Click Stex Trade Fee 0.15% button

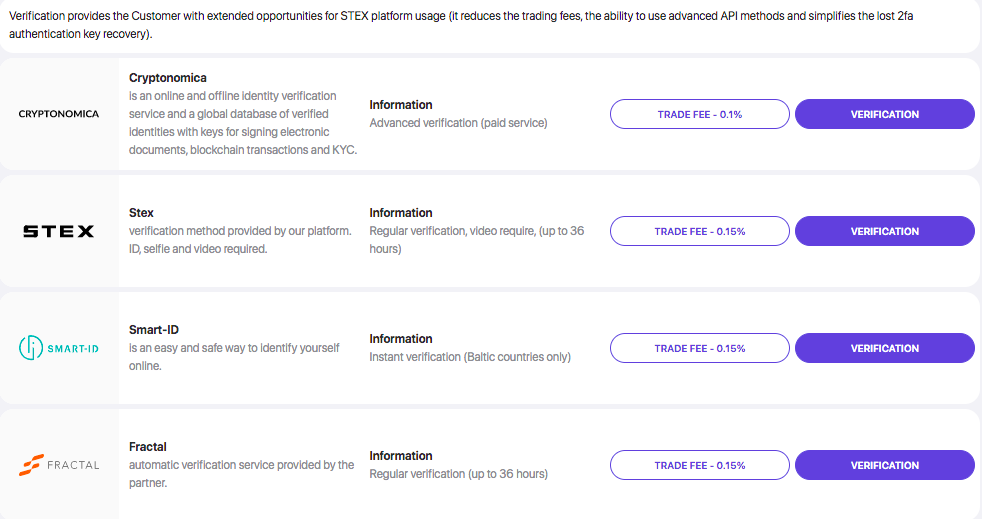point(700,231)
